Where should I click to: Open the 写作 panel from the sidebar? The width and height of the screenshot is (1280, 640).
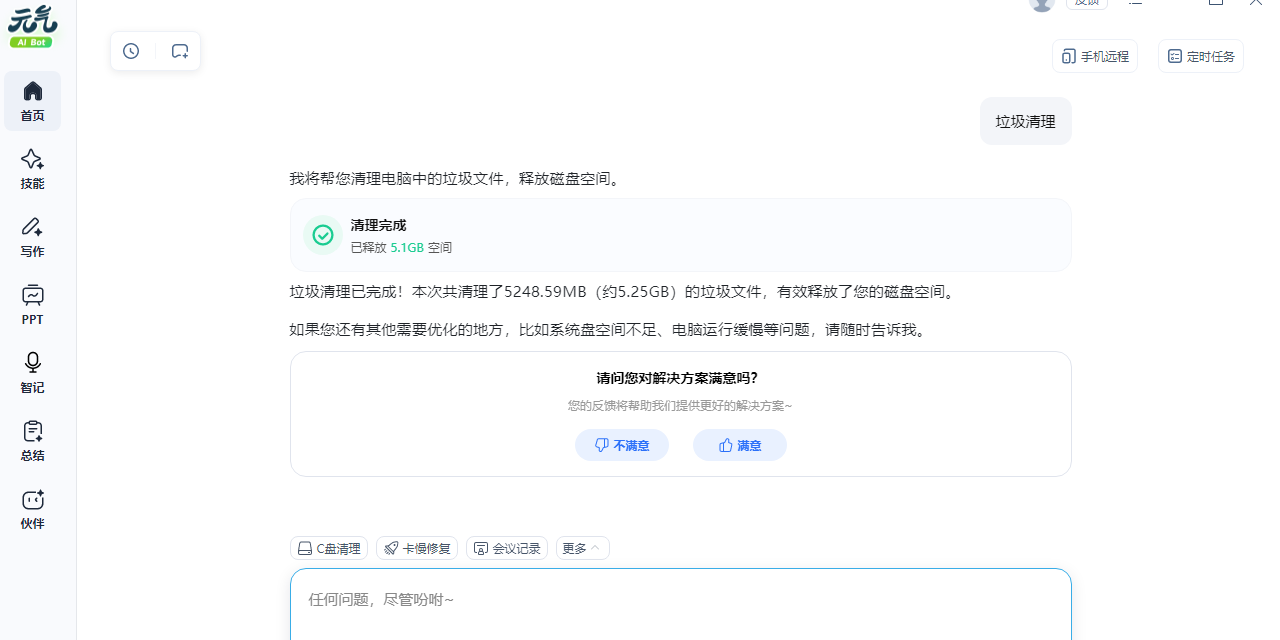point(32,236)
